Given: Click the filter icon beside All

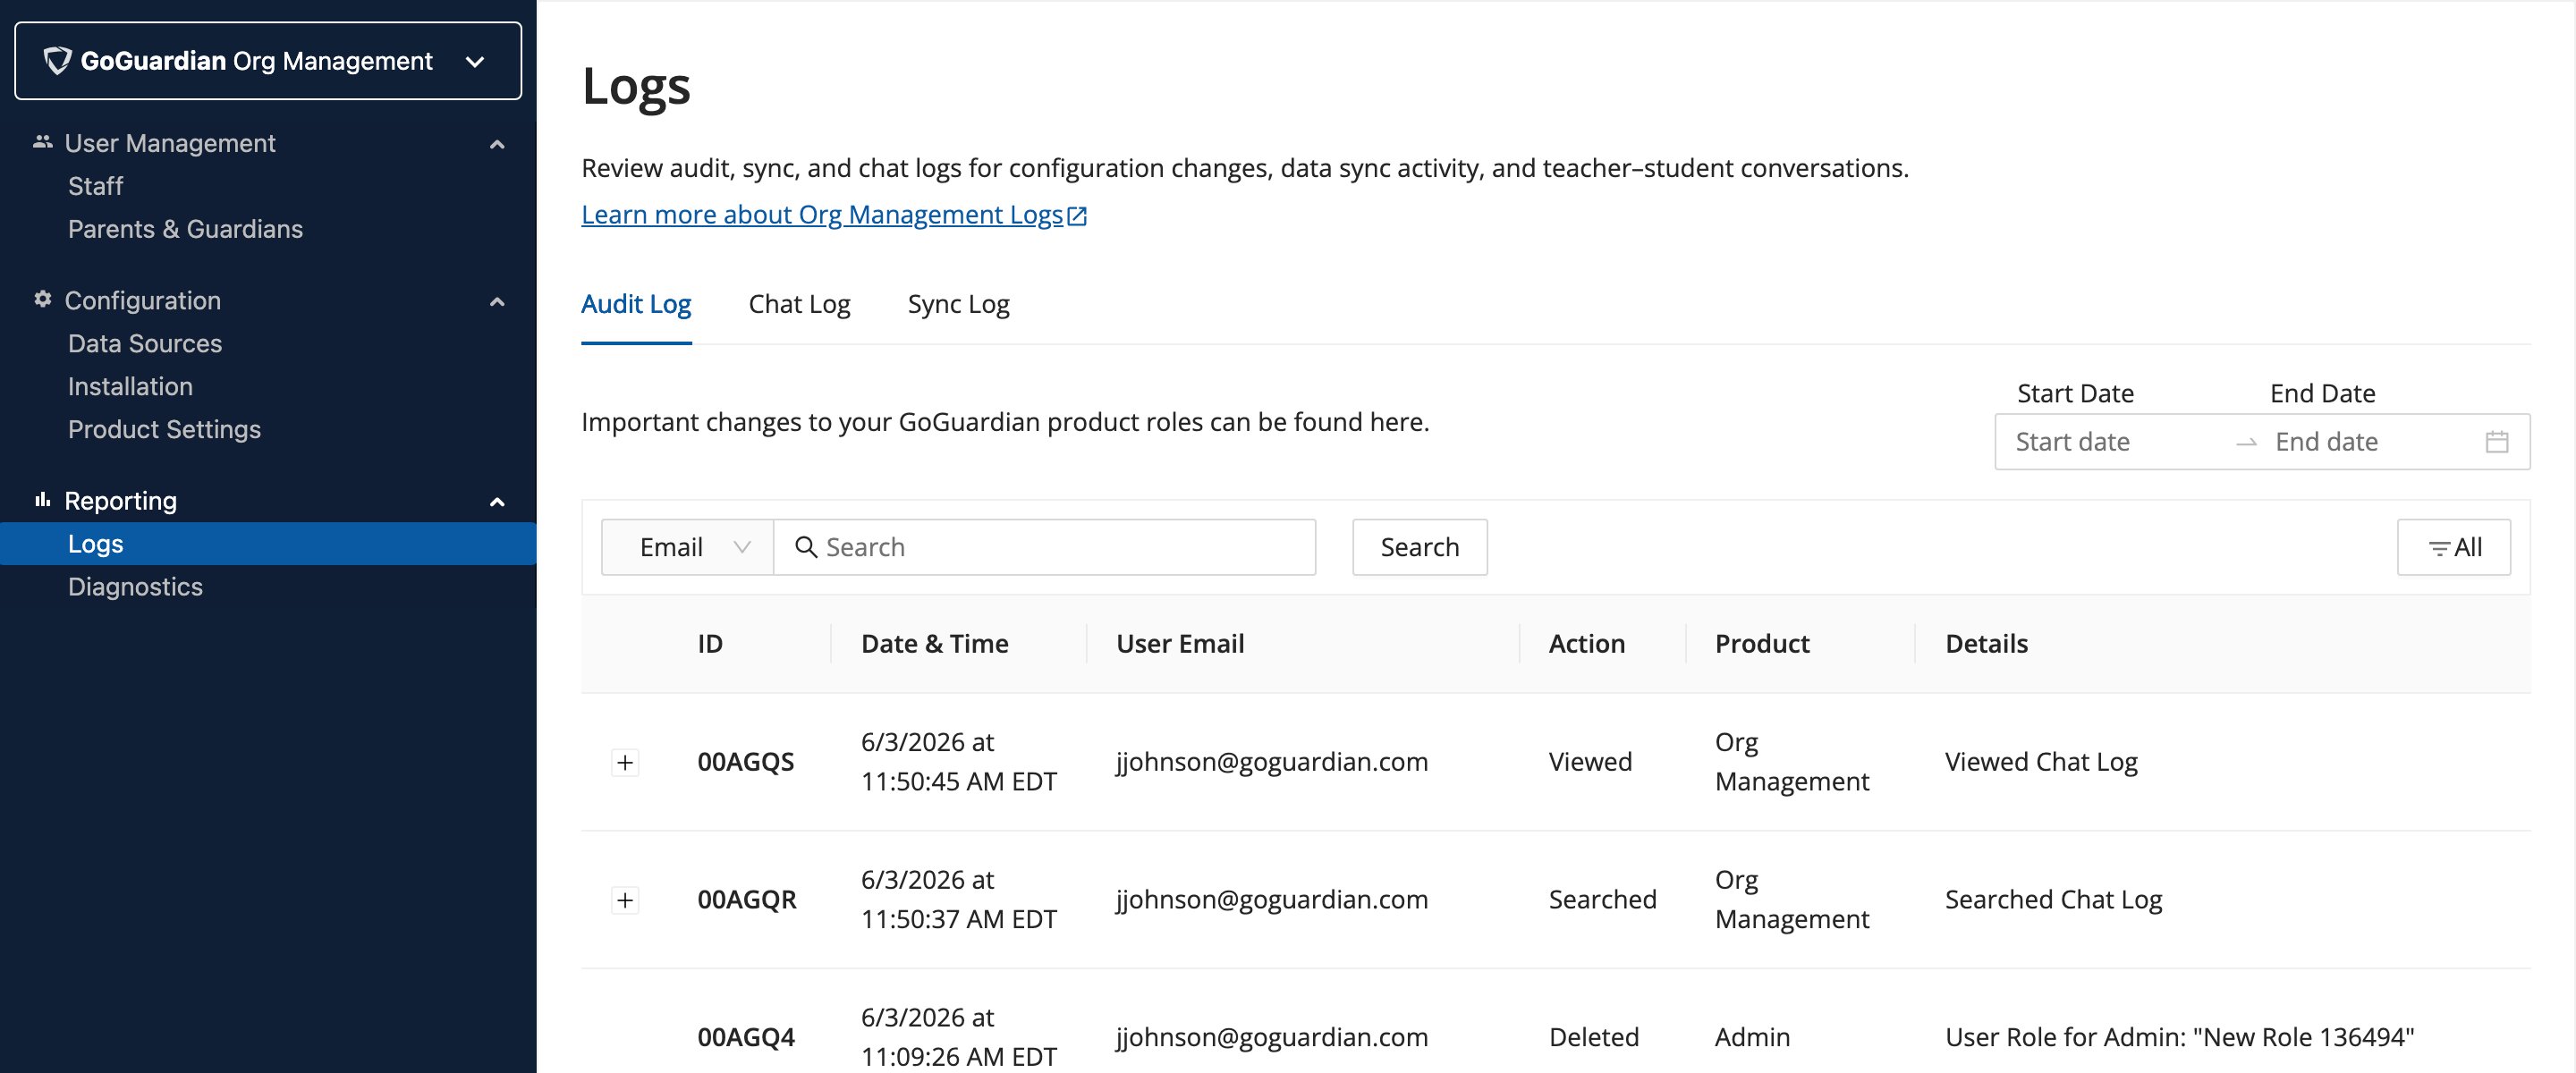Looking at the screenshot, I should [x=2439, y=548].
